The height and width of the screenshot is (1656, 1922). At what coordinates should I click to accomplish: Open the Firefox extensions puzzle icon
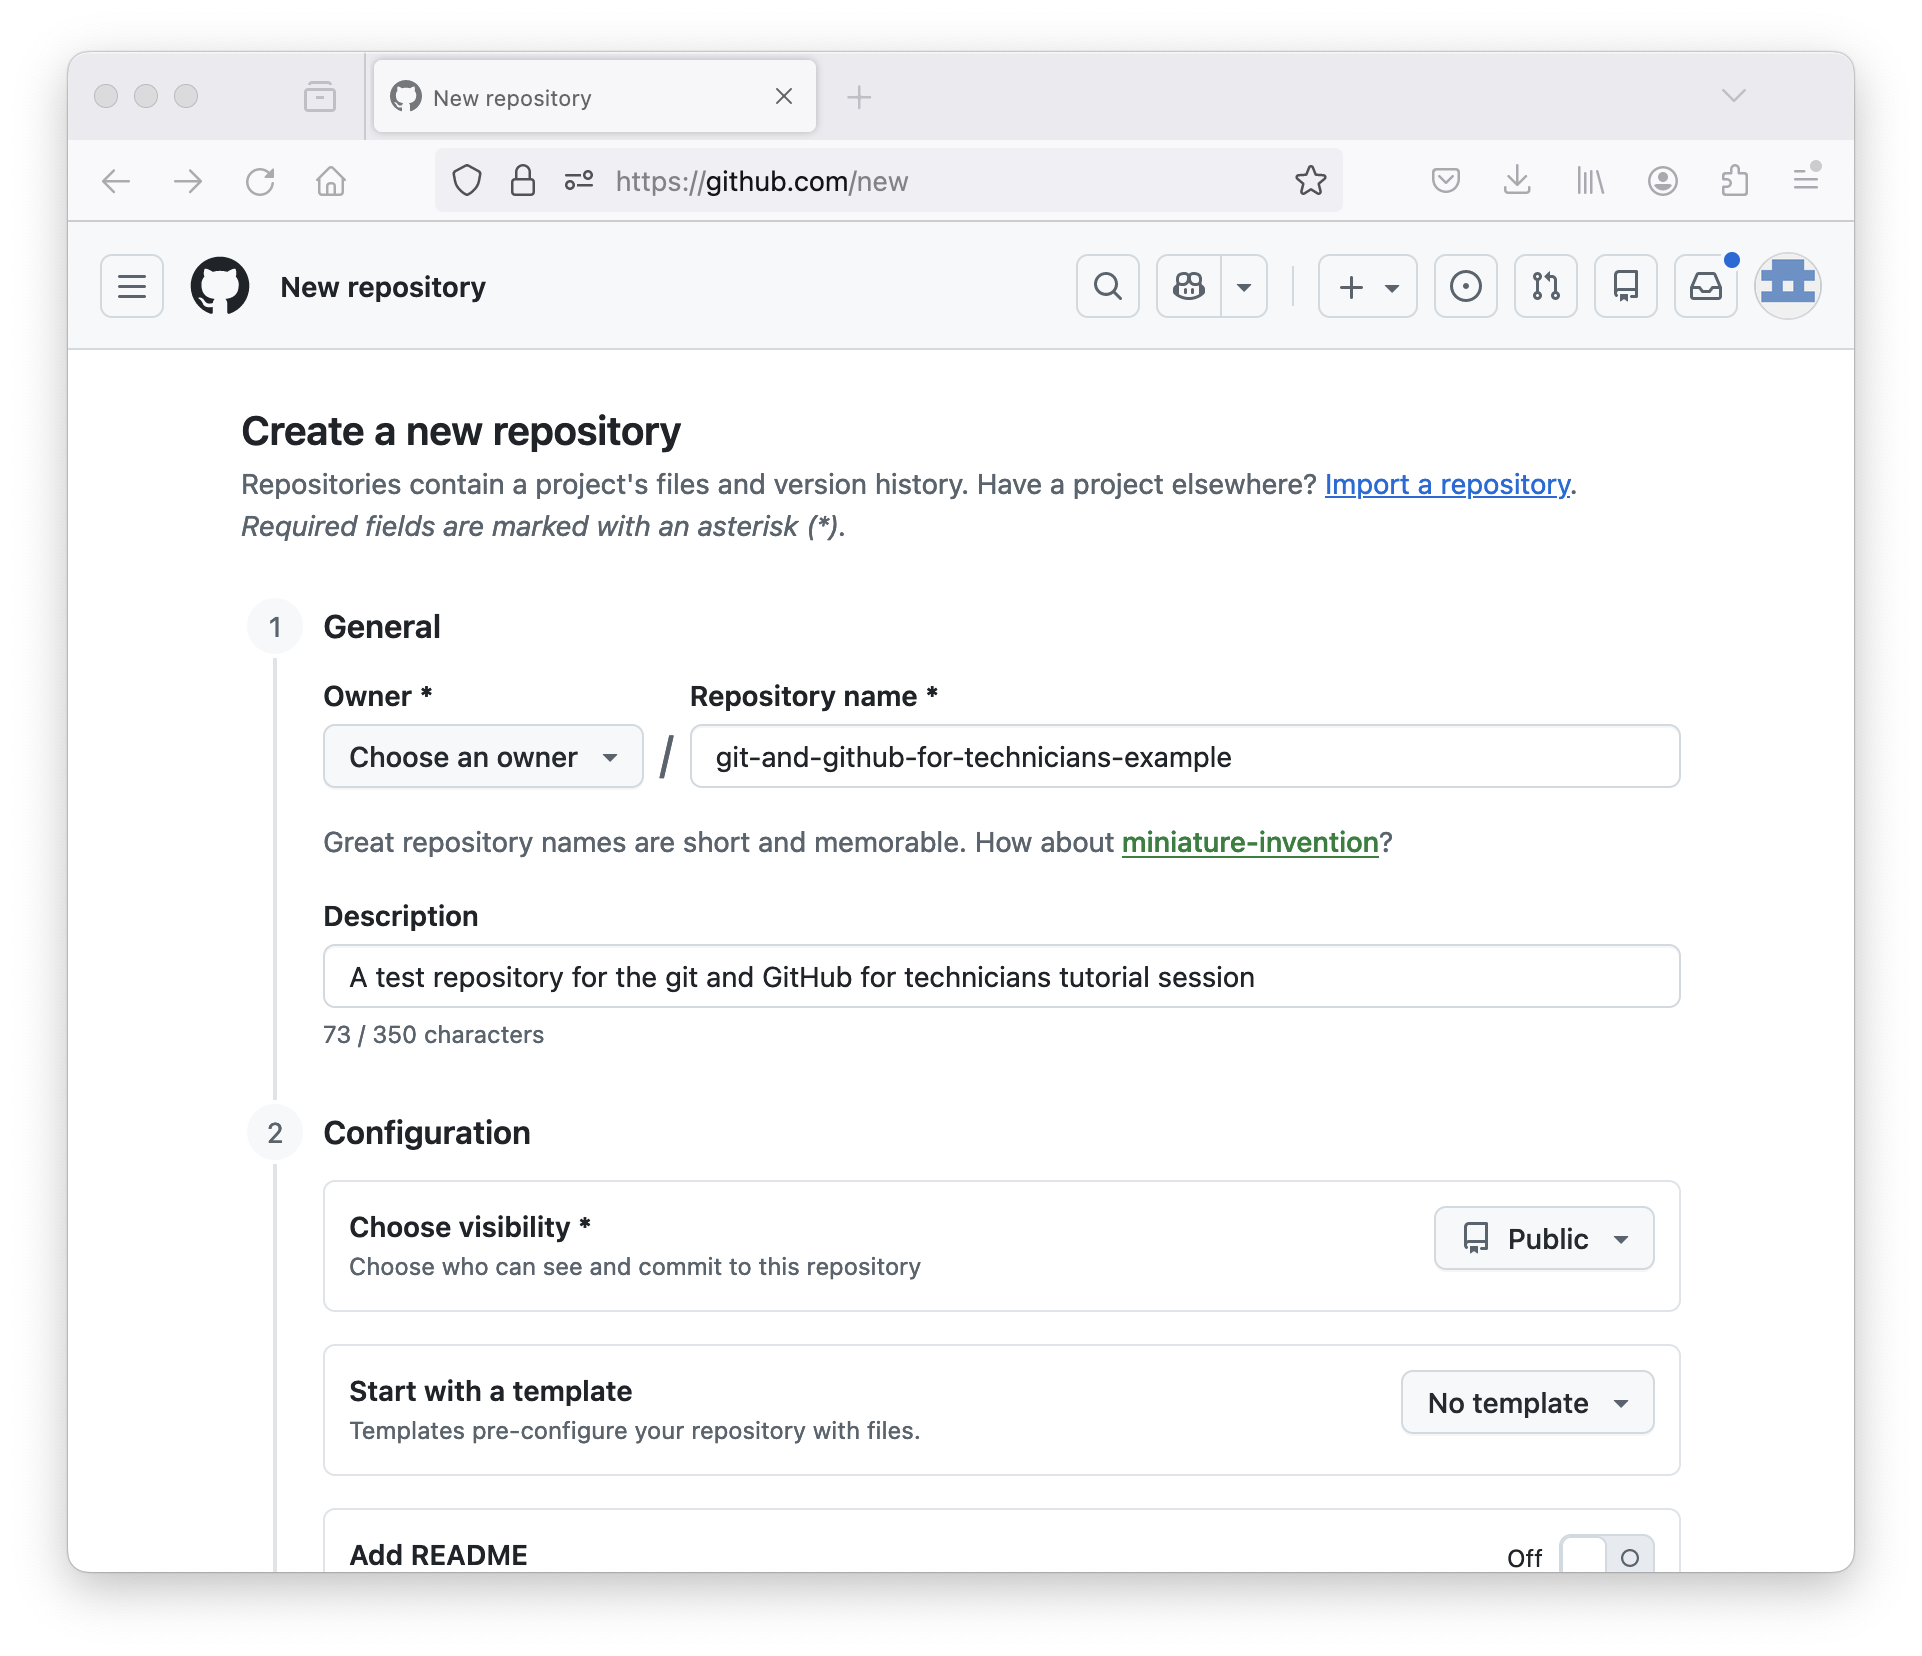tap(1735, 181)
